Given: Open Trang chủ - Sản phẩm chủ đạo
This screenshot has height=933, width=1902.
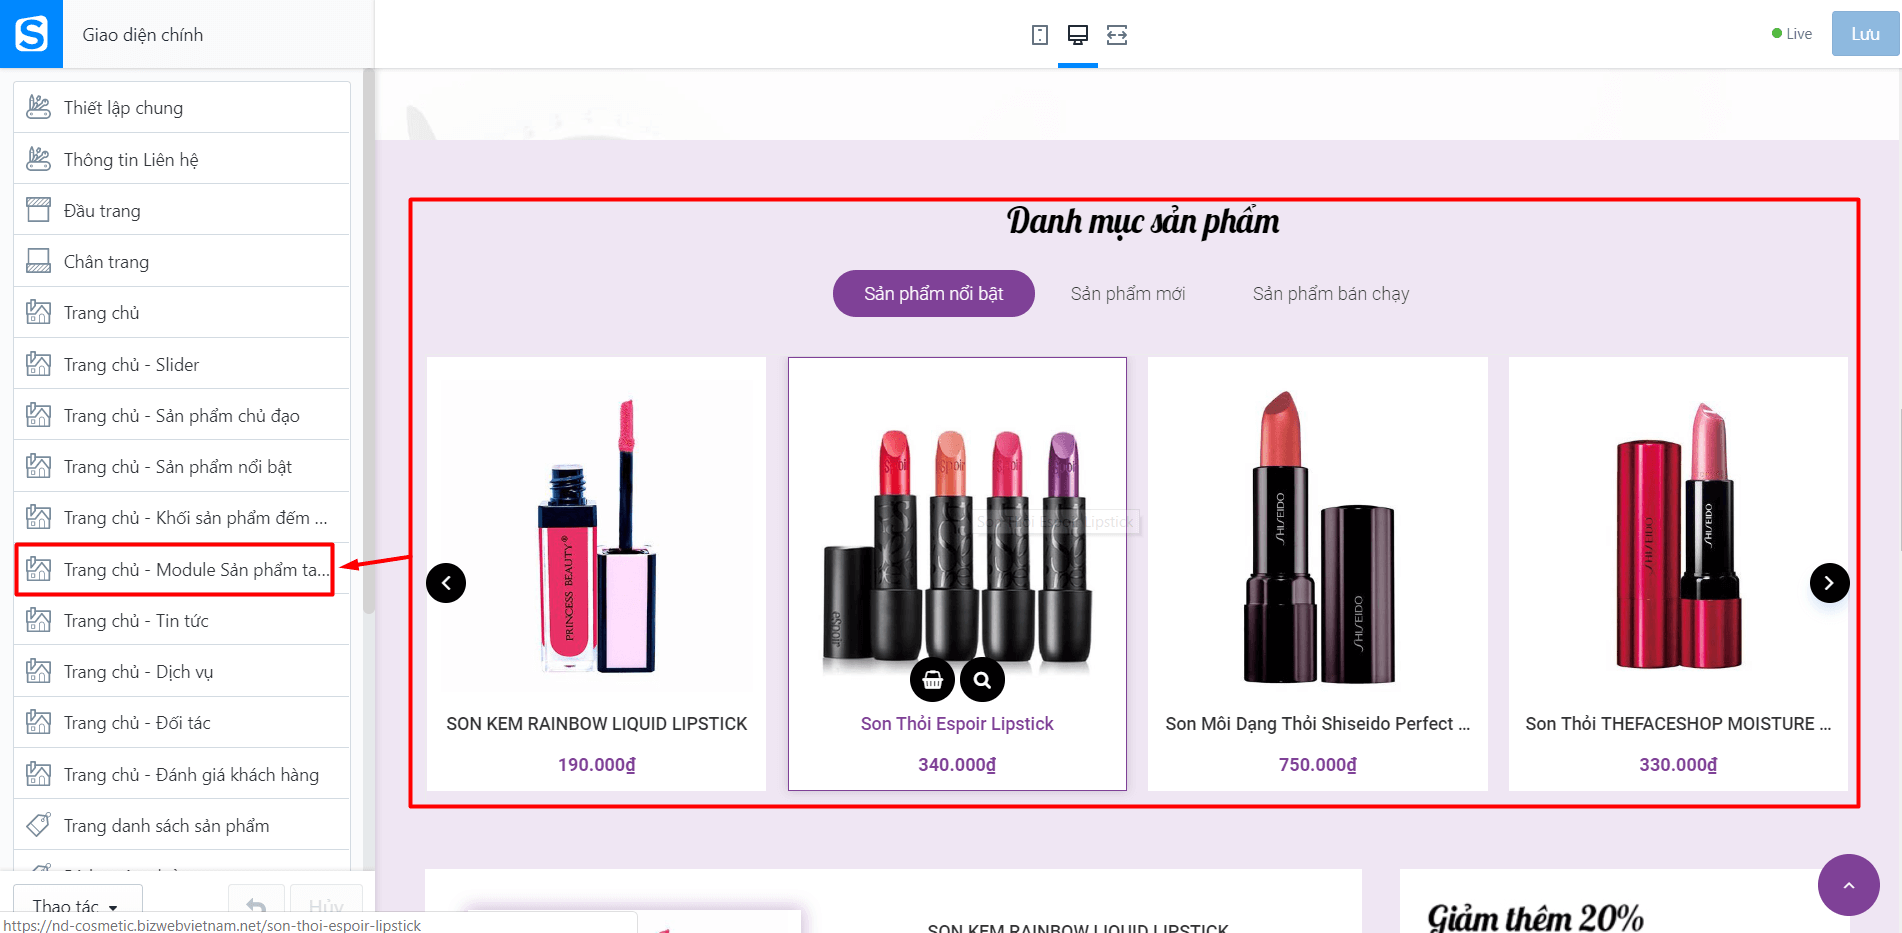Looking at the screenshot, I should click(x=182, y=415).
